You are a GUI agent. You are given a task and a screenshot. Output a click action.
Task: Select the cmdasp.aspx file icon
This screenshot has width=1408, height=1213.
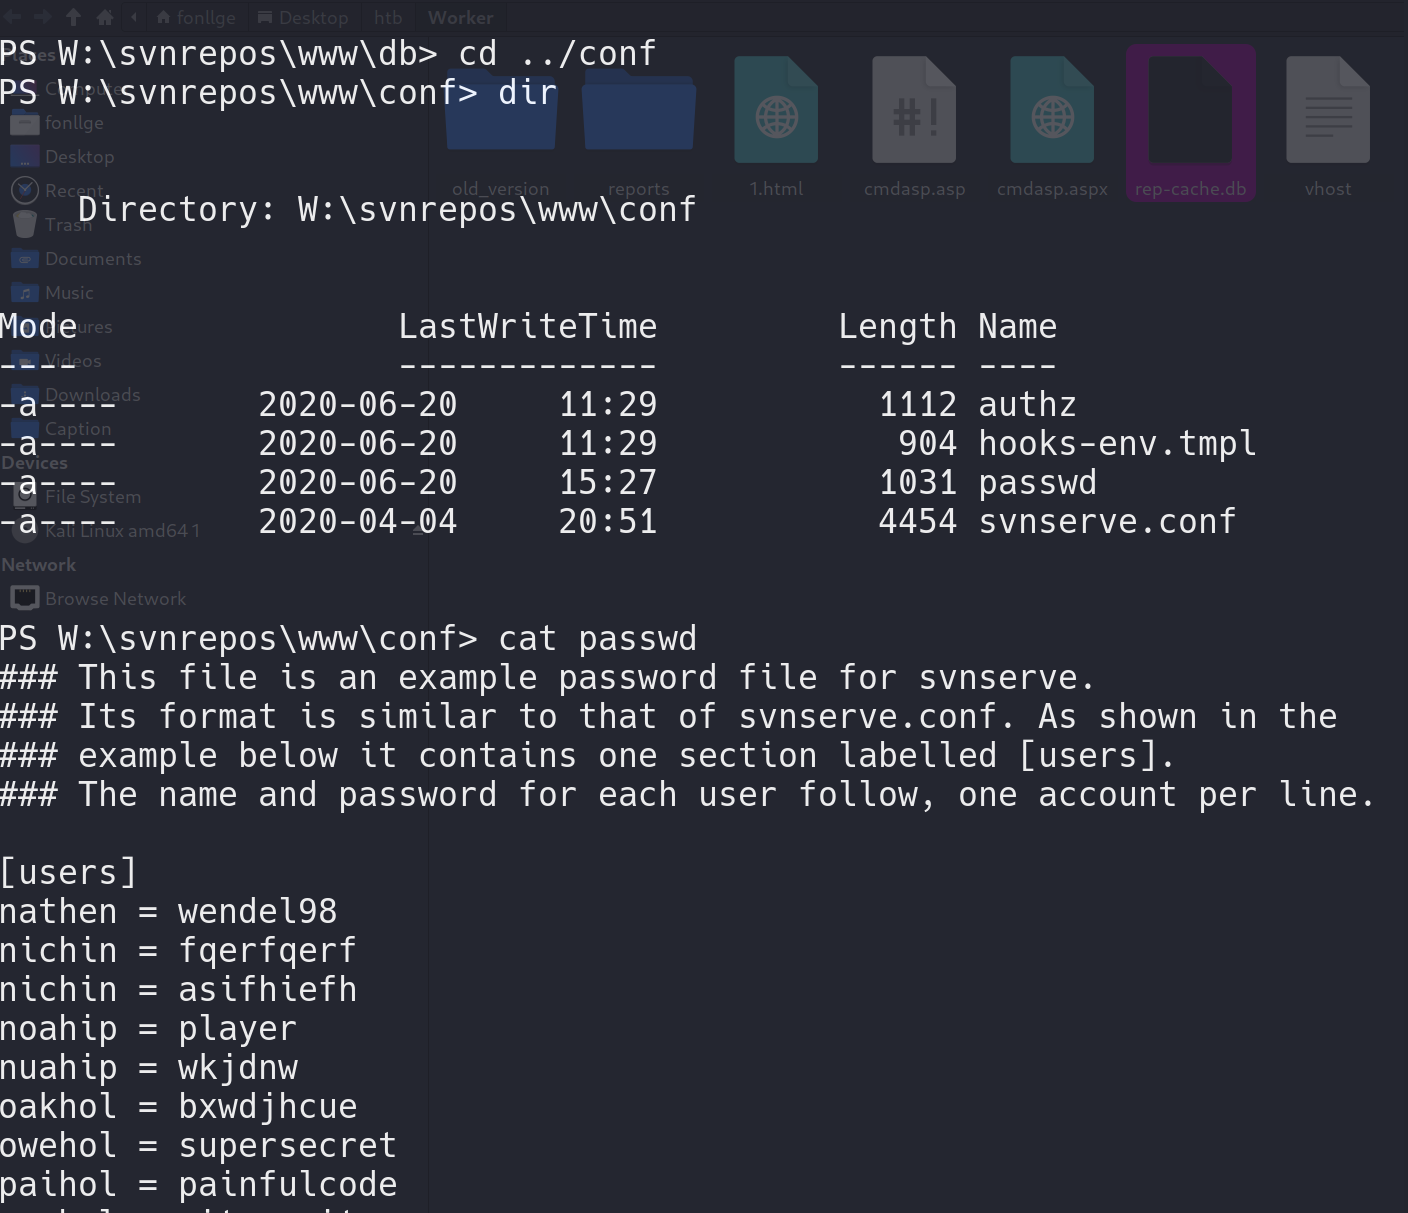click(x=1052, y=110)
